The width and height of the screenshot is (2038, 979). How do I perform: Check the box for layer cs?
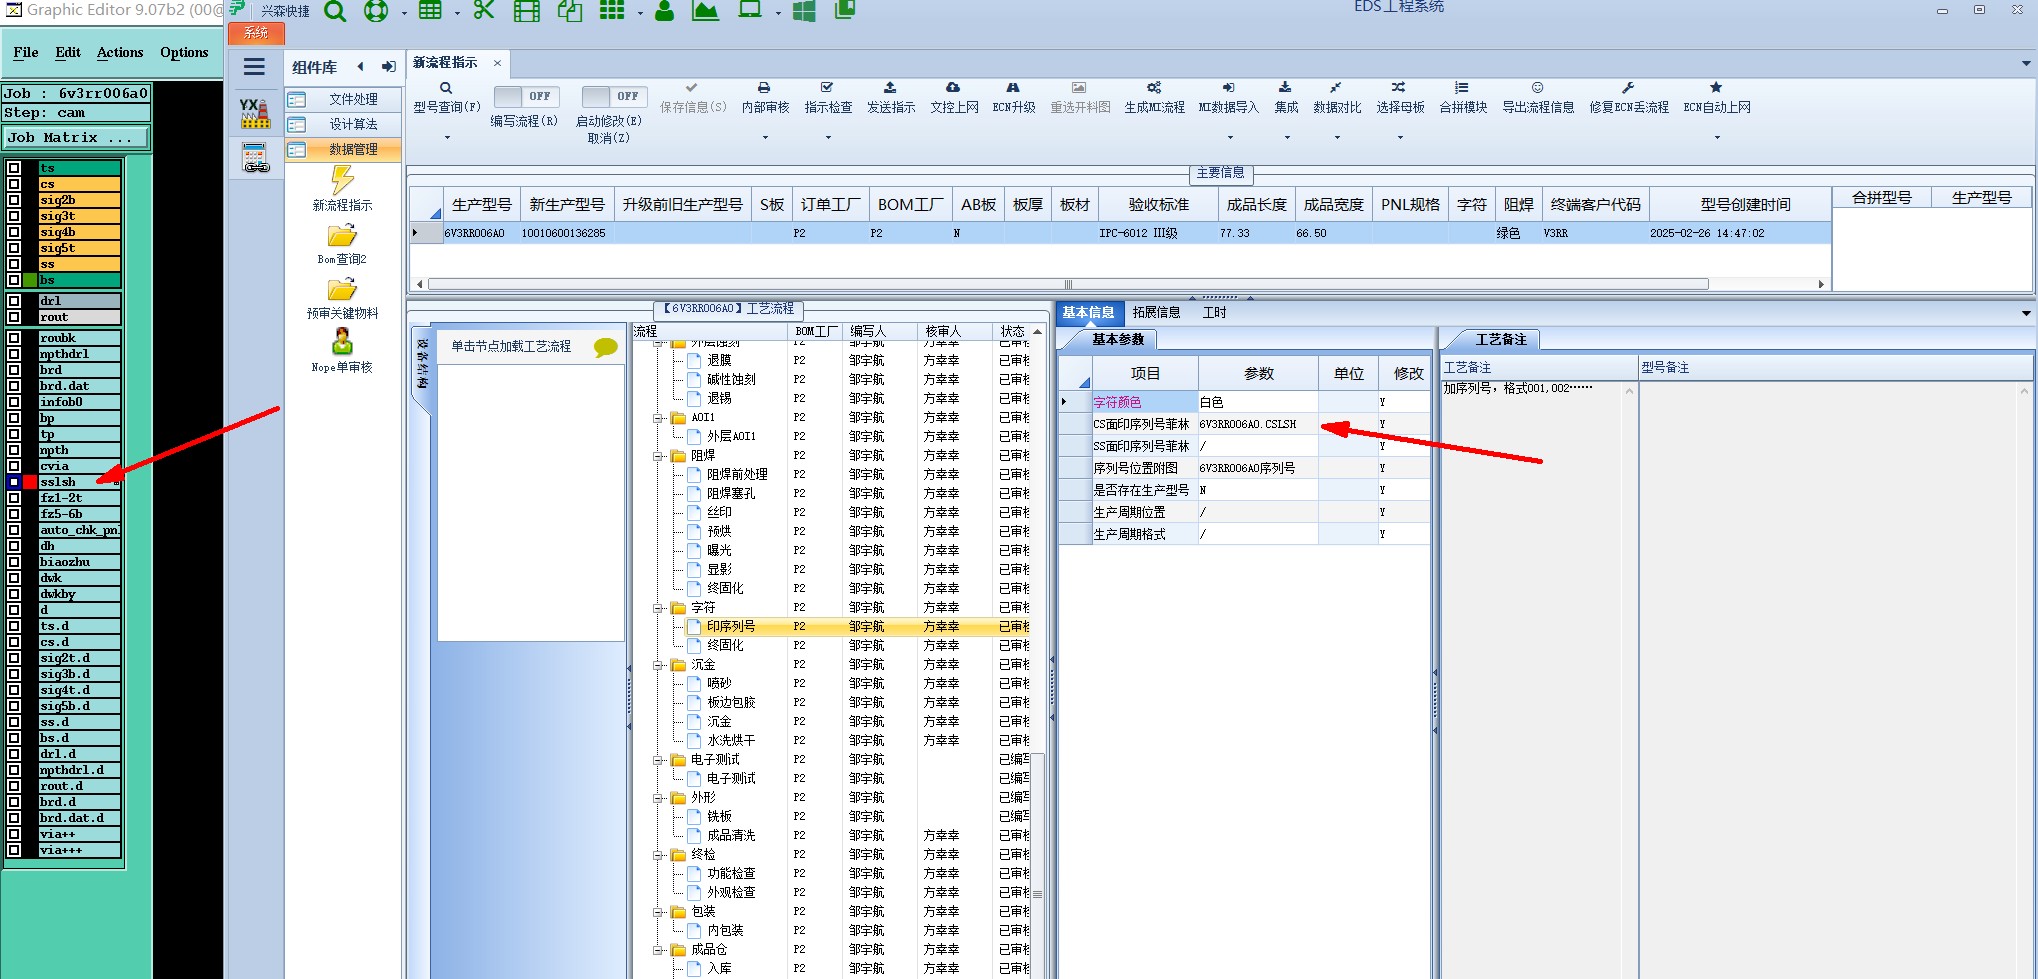coord(14,184)
